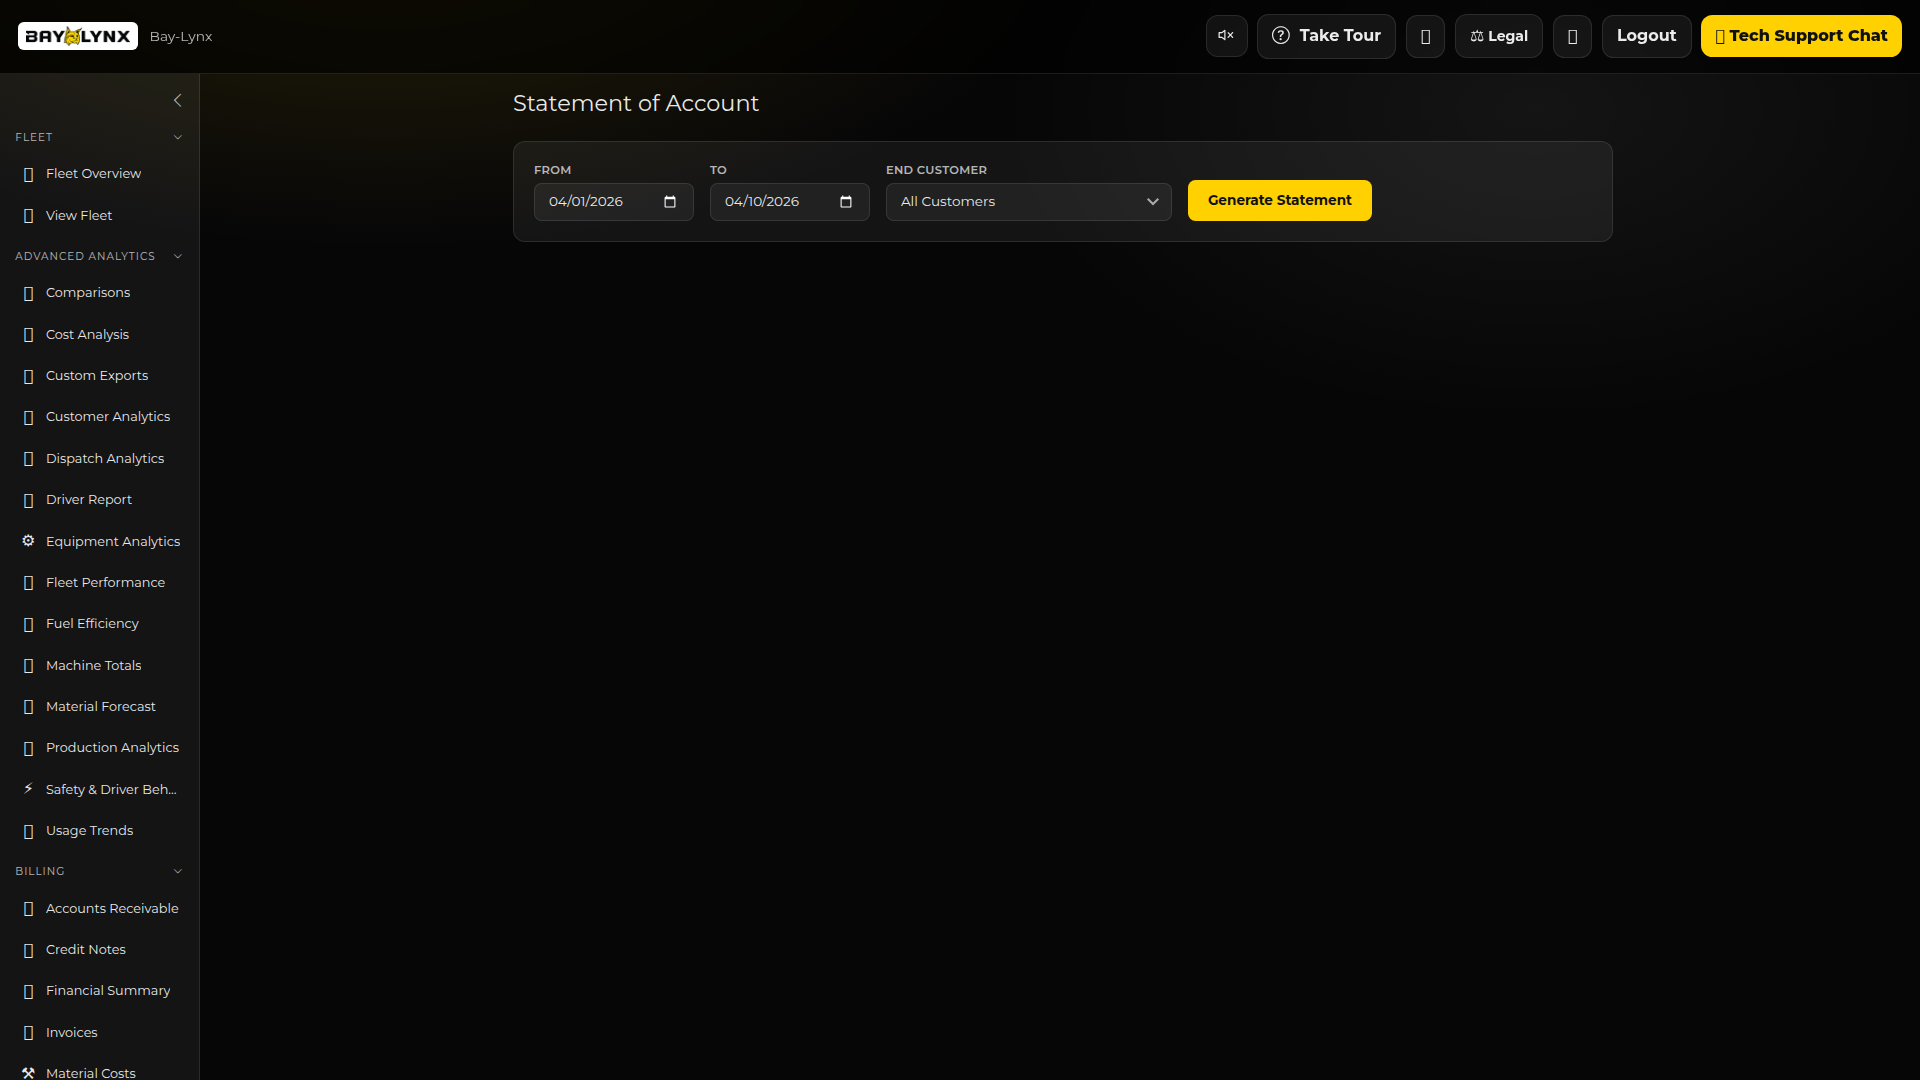
Task: Click the Equipment Analytics gear icon
Action: 28,541
